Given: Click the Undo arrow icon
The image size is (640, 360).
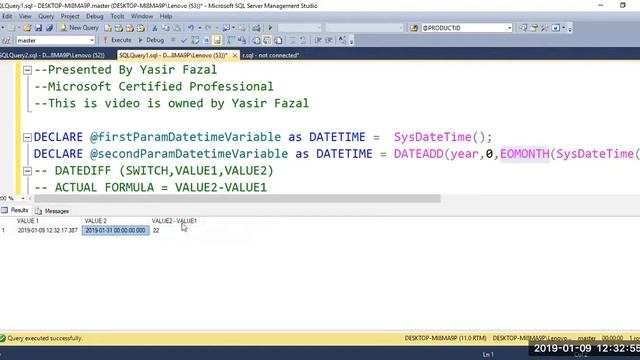Looking at the screenshot, I should point(191,28).
